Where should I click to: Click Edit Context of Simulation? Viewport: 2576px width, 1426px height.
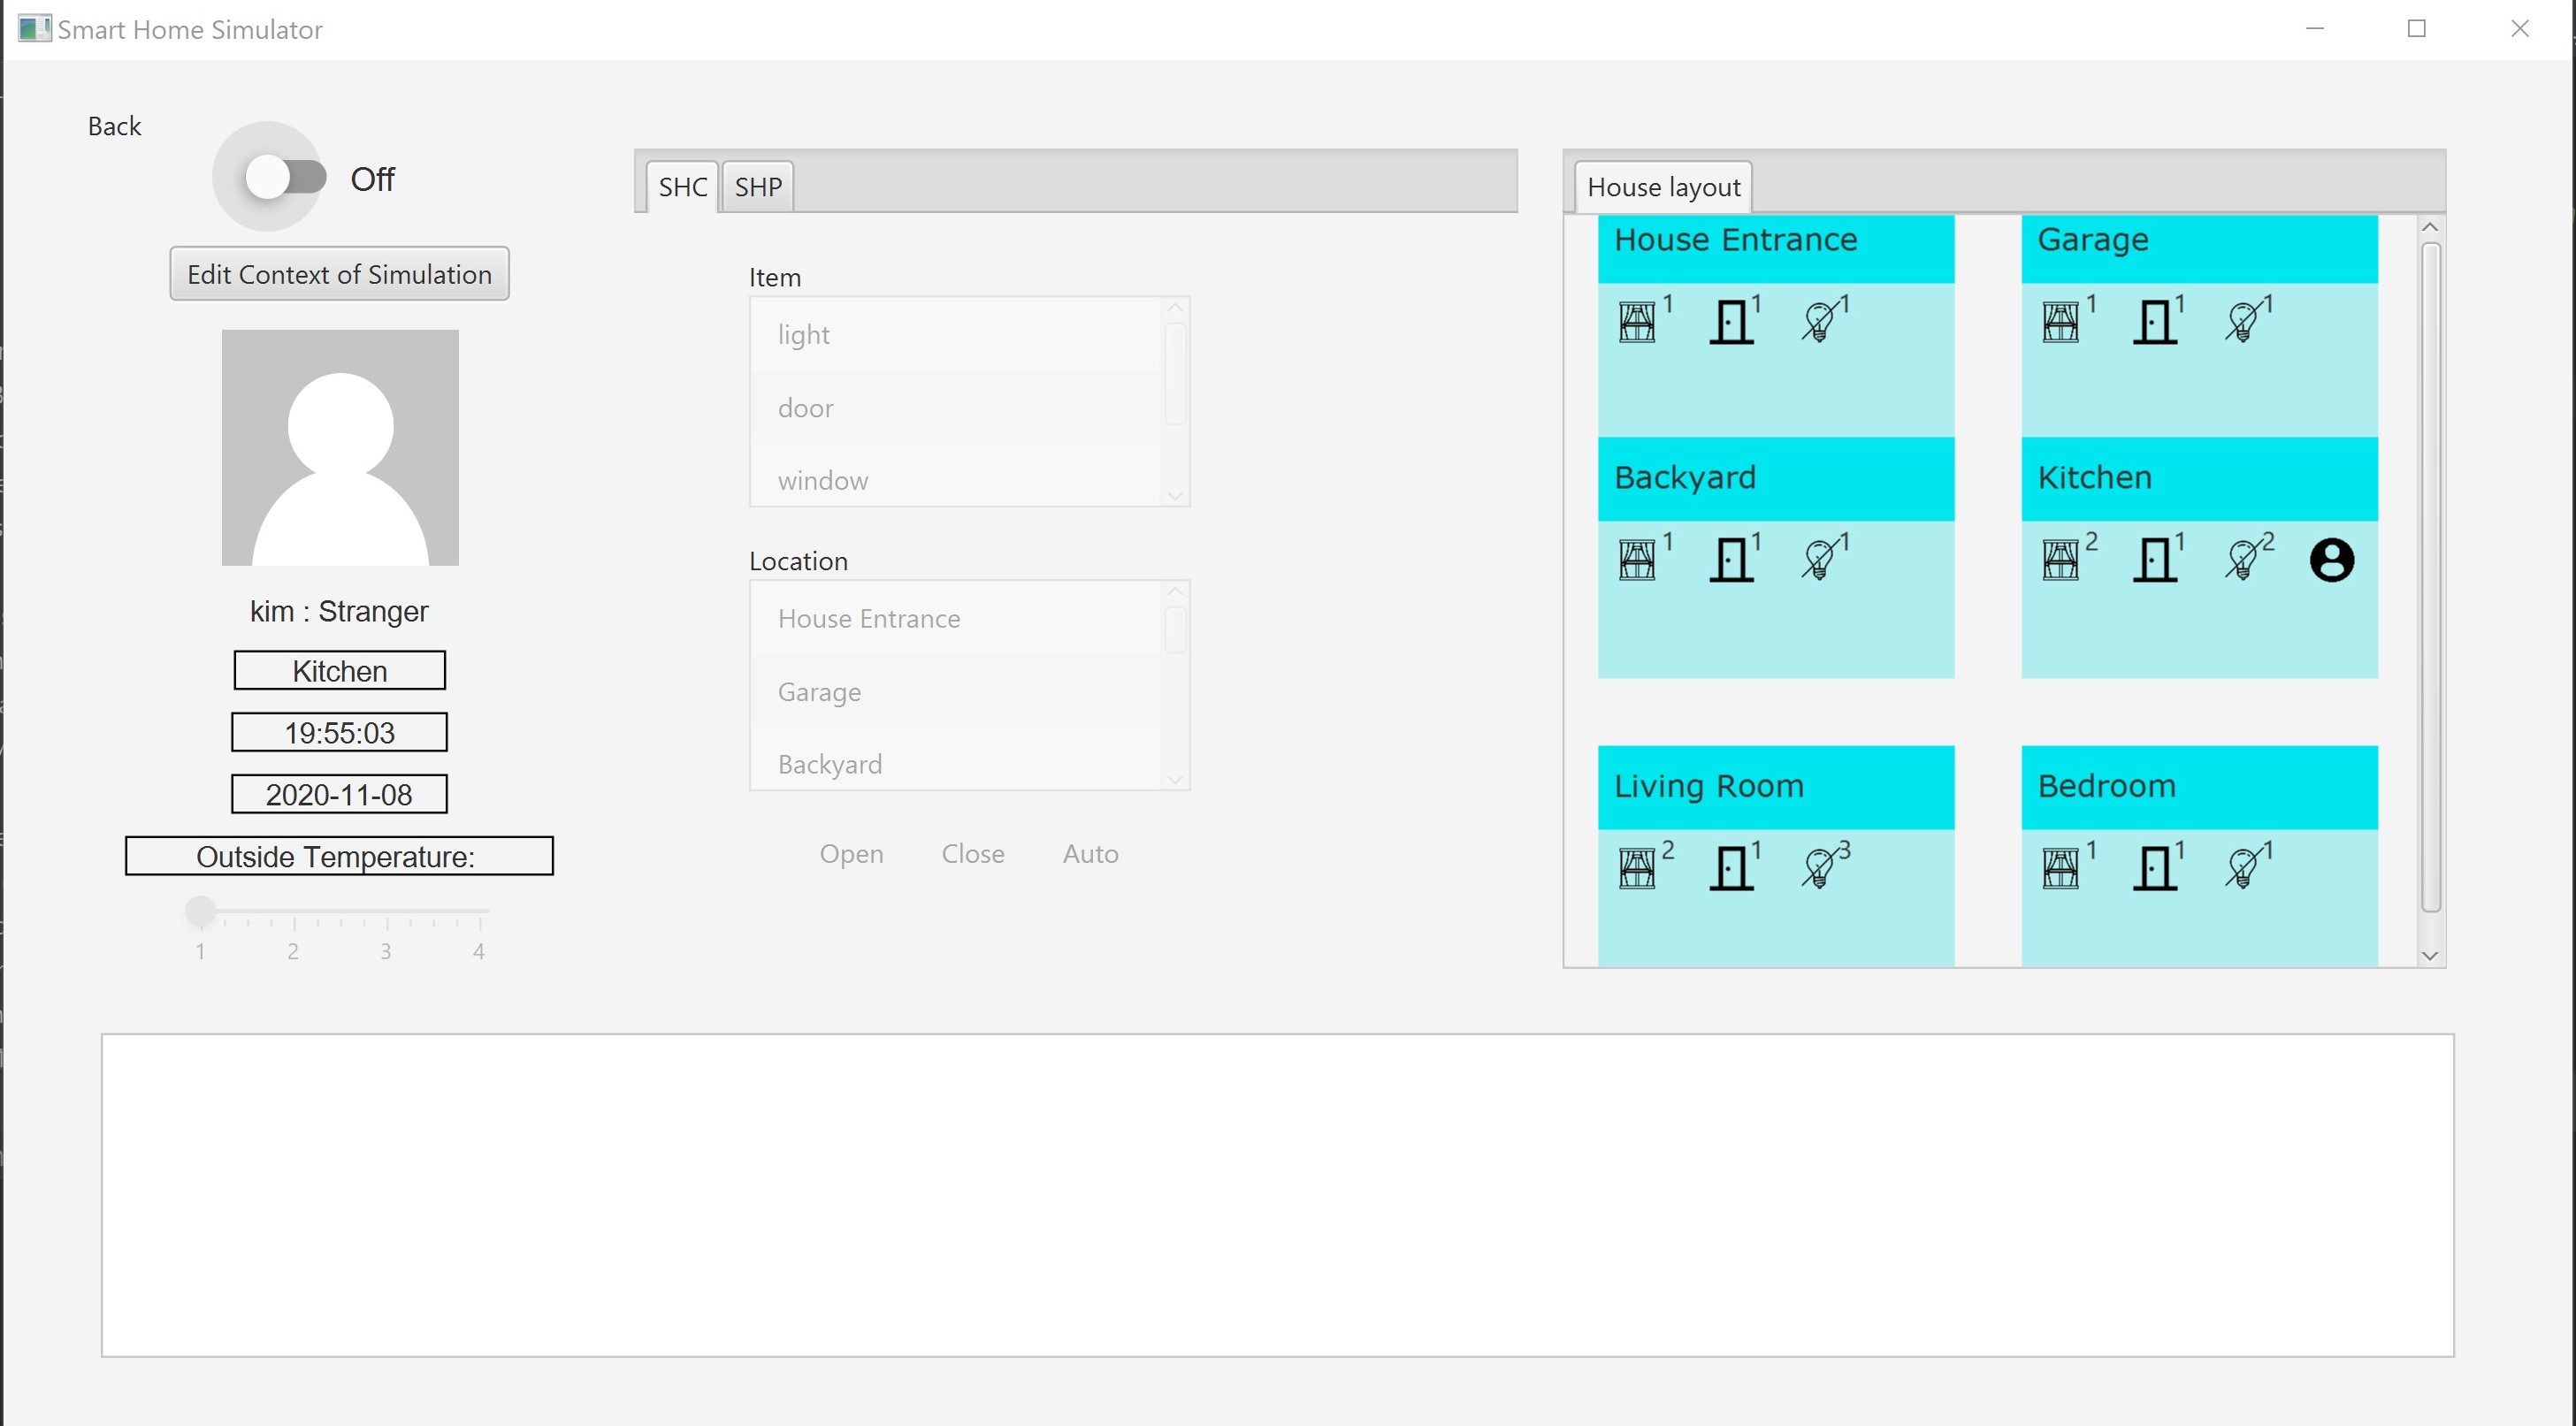[339, 273]
